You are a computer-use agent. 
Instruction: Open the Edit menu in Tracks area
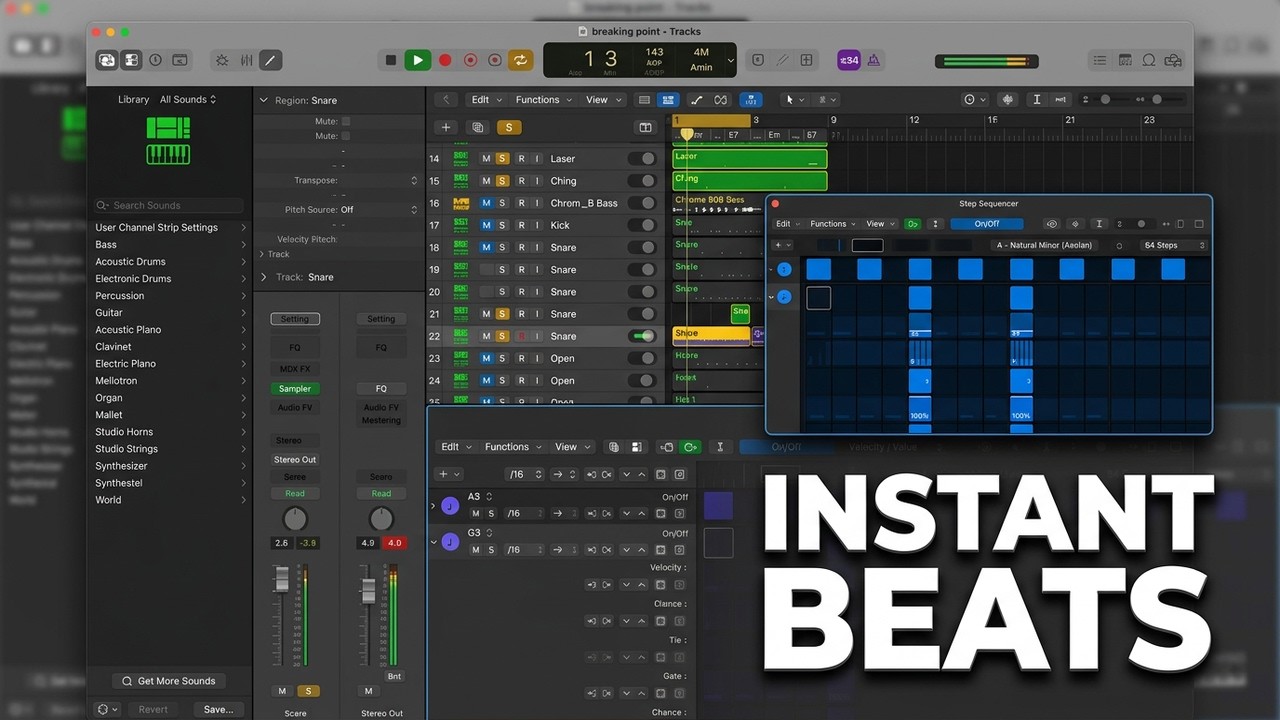click(x=486, y=100)
